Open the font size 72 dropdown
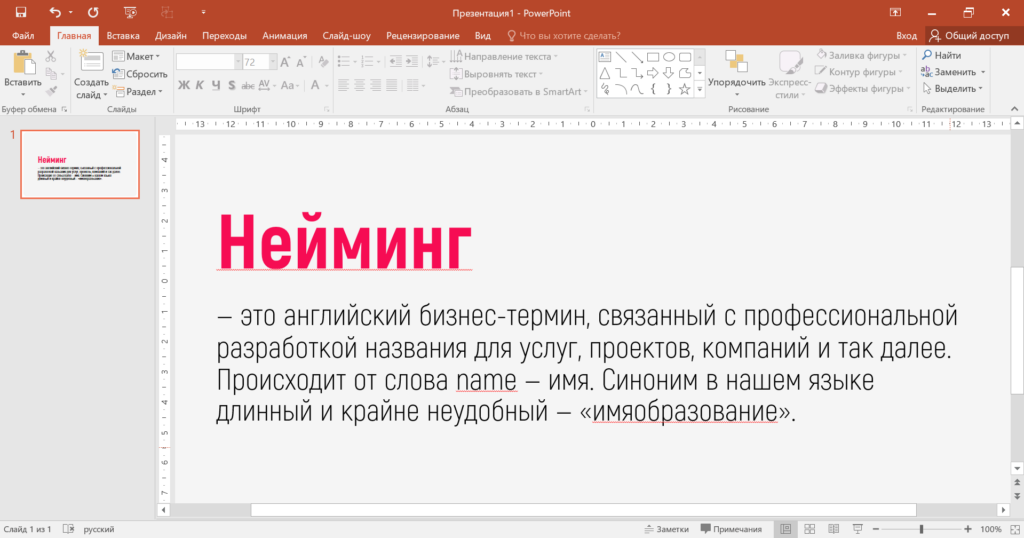Screen dimensions: 1024x538 point(273,62)
